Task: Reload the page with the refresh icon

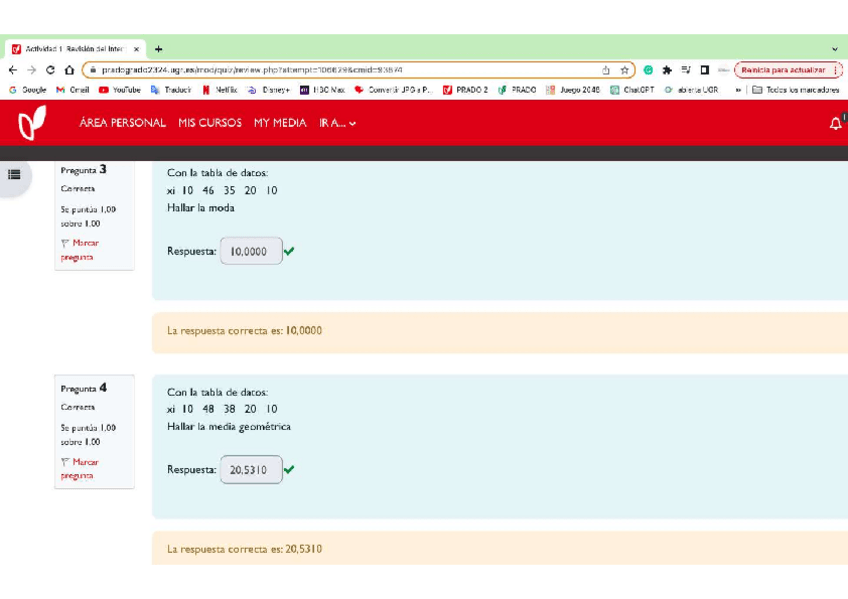Action: [x=50, y=70]
